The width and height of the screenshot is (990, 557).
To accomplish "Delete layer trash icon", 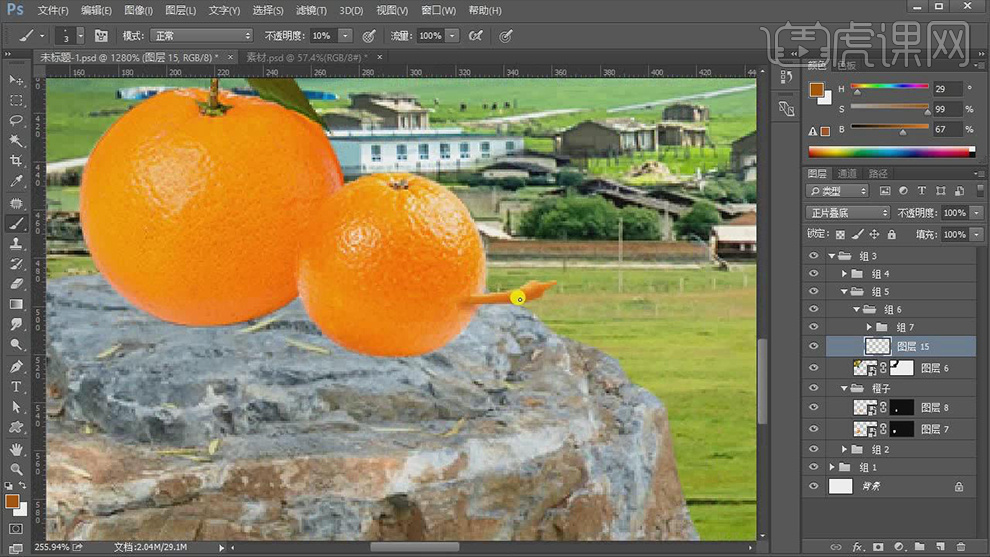I will pyautogui.click(x=961, y=546).
